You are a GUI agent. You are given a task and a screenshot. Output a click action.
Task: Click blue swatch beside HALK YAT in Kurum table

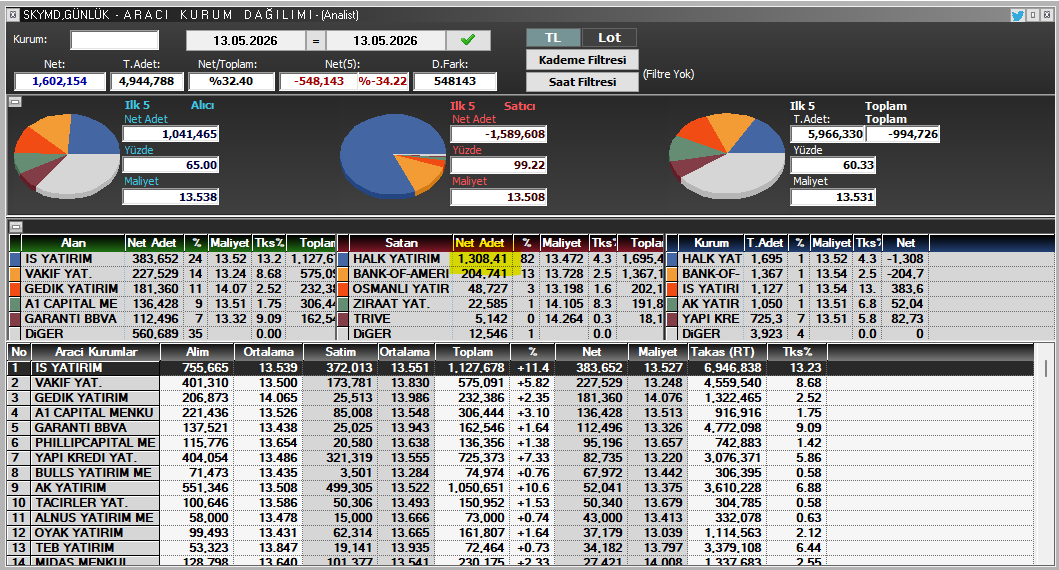[672, 259]
